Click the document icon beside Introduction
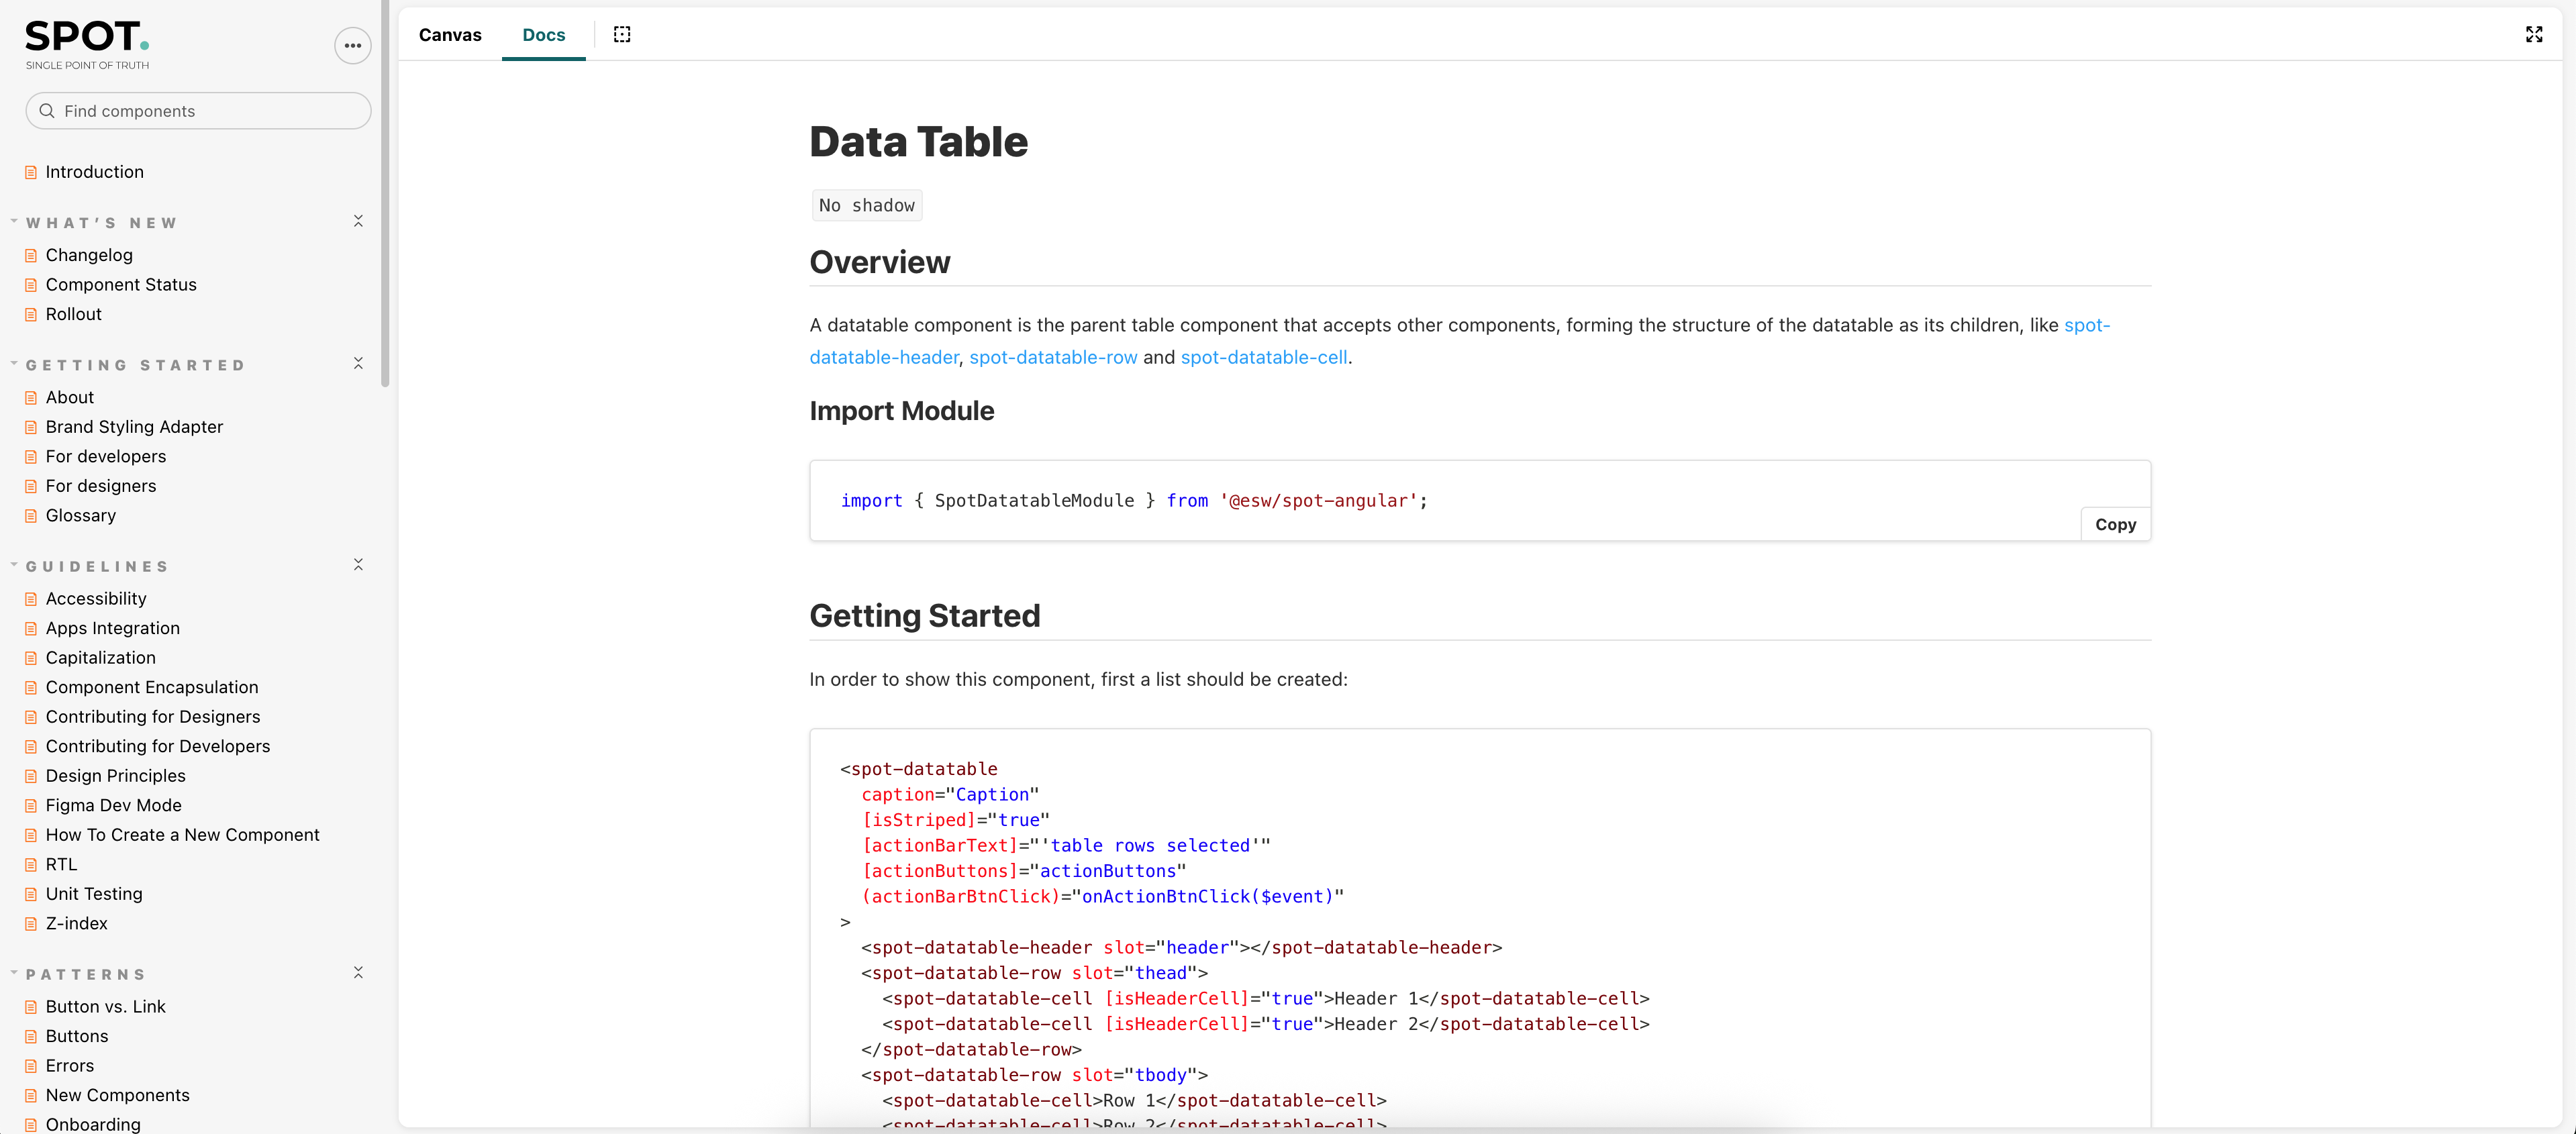 click(x=31, y=172)
